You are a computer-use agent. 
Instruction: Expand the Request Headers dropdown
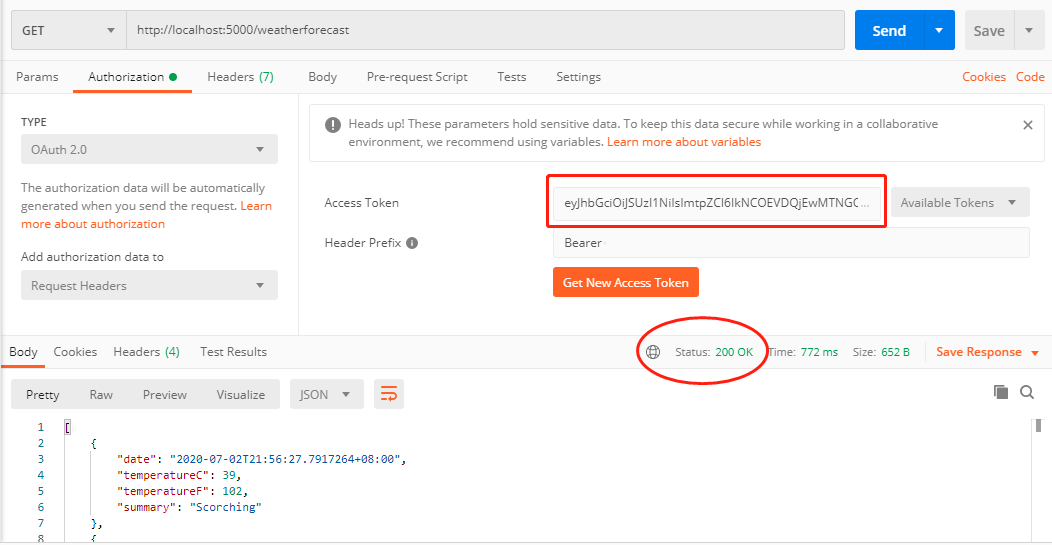click(x=149, y=285)
